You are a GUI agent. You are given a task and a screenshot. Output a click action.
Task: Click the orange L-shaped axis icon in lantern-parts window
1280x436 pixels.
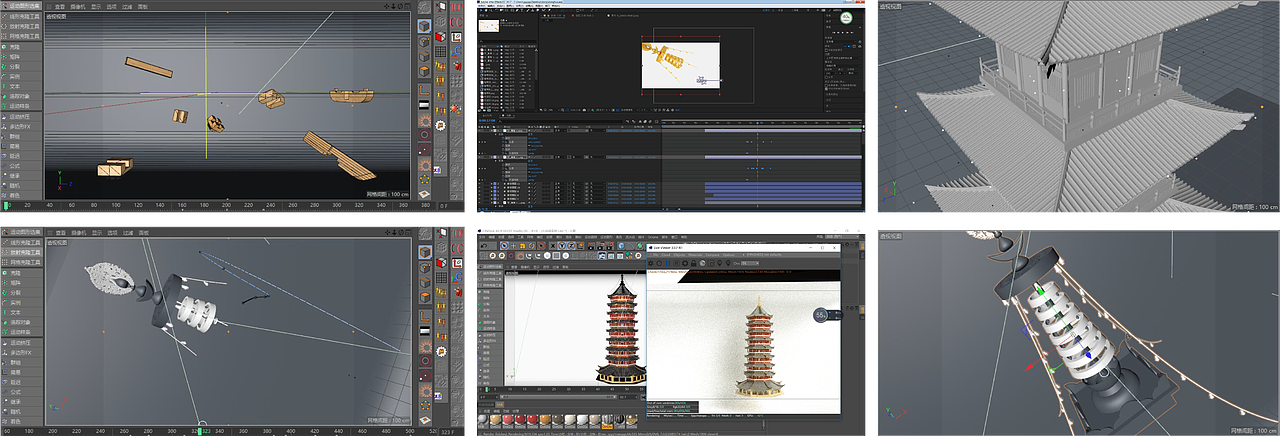424,316
